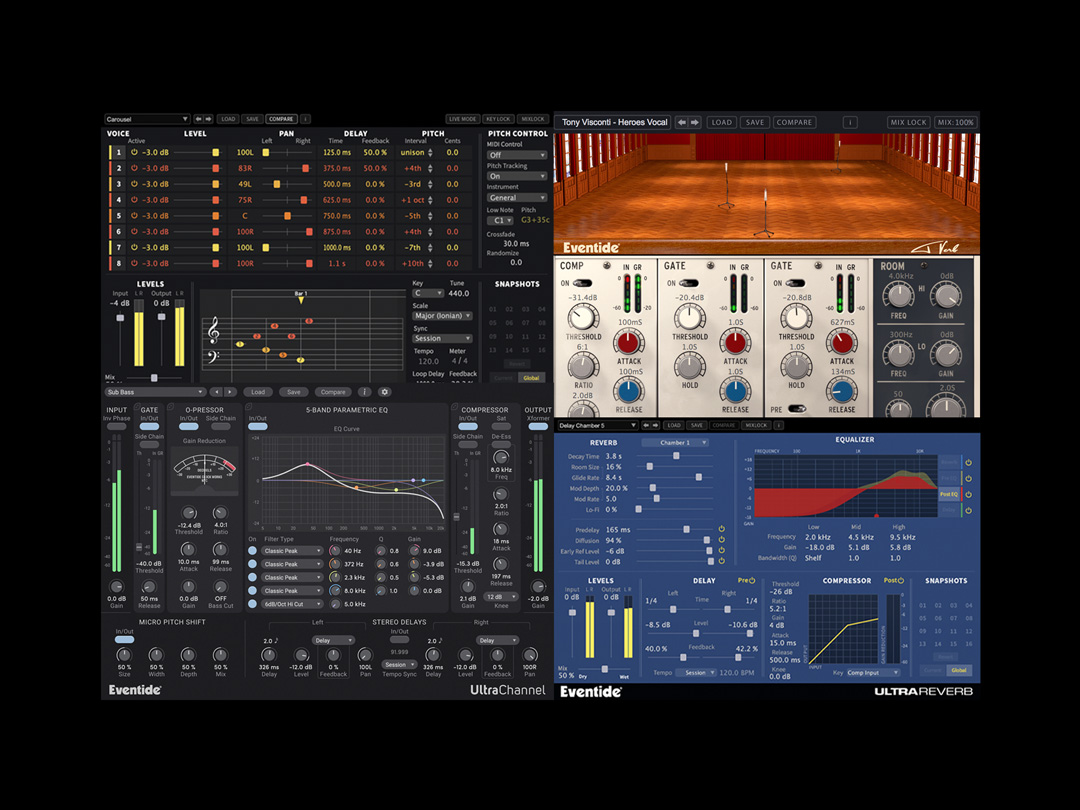Select Global tab in UltraReverb Snapshots
This screenshot has width=1080, height=810.
[959, 670]
